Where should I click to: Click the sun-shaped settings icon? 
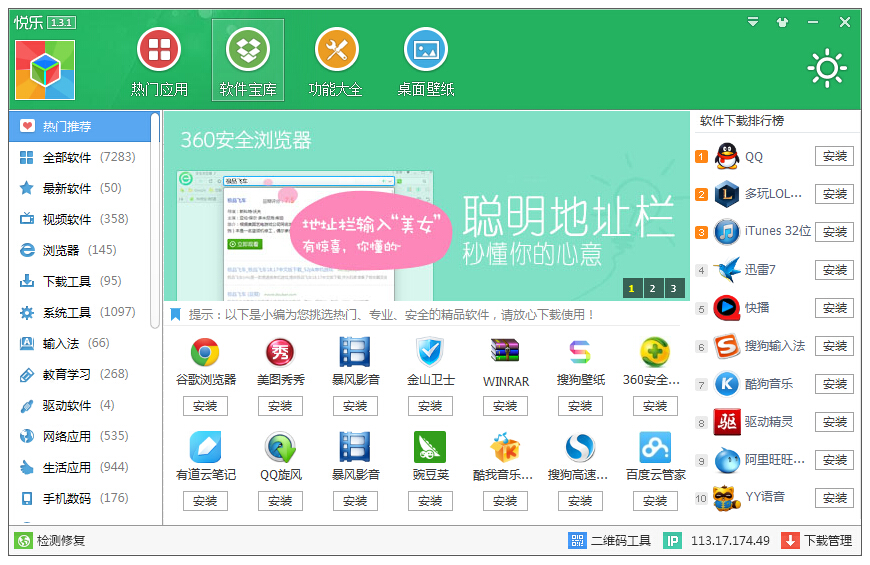pos(826,68)
